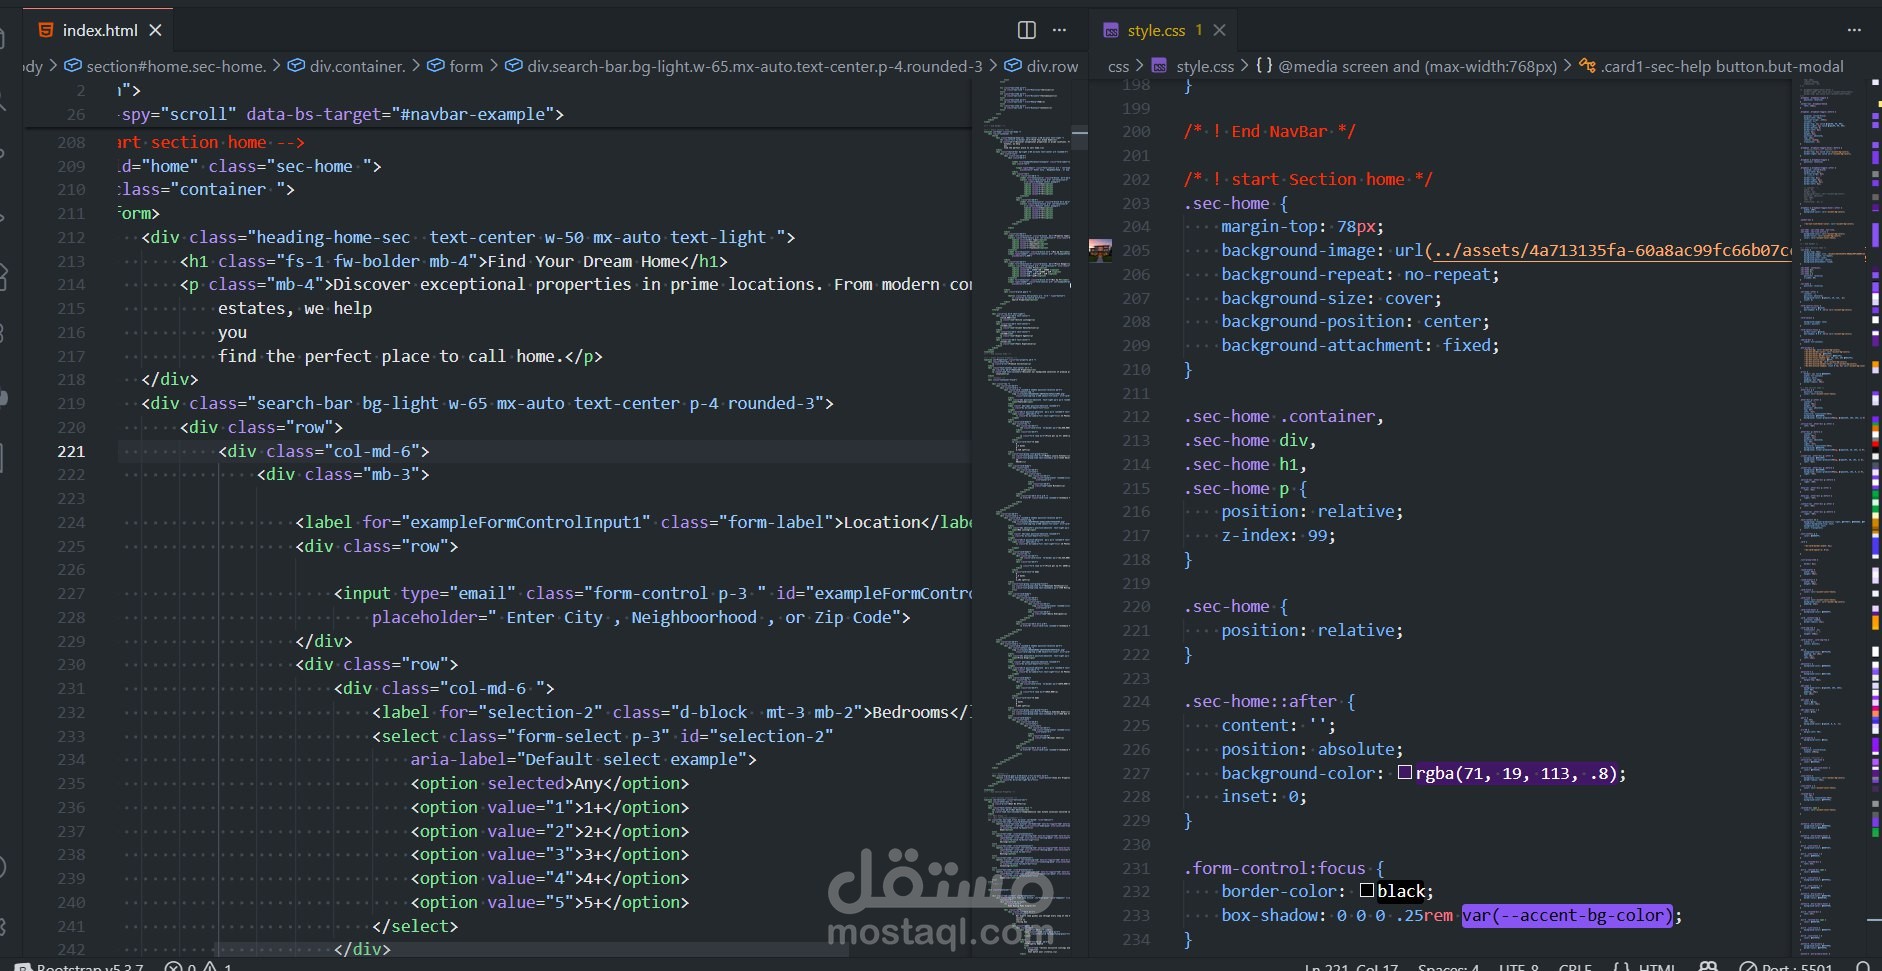Click 'background-attachment: fixed' declaration

pyautogui.click(x=1360, y=345)
